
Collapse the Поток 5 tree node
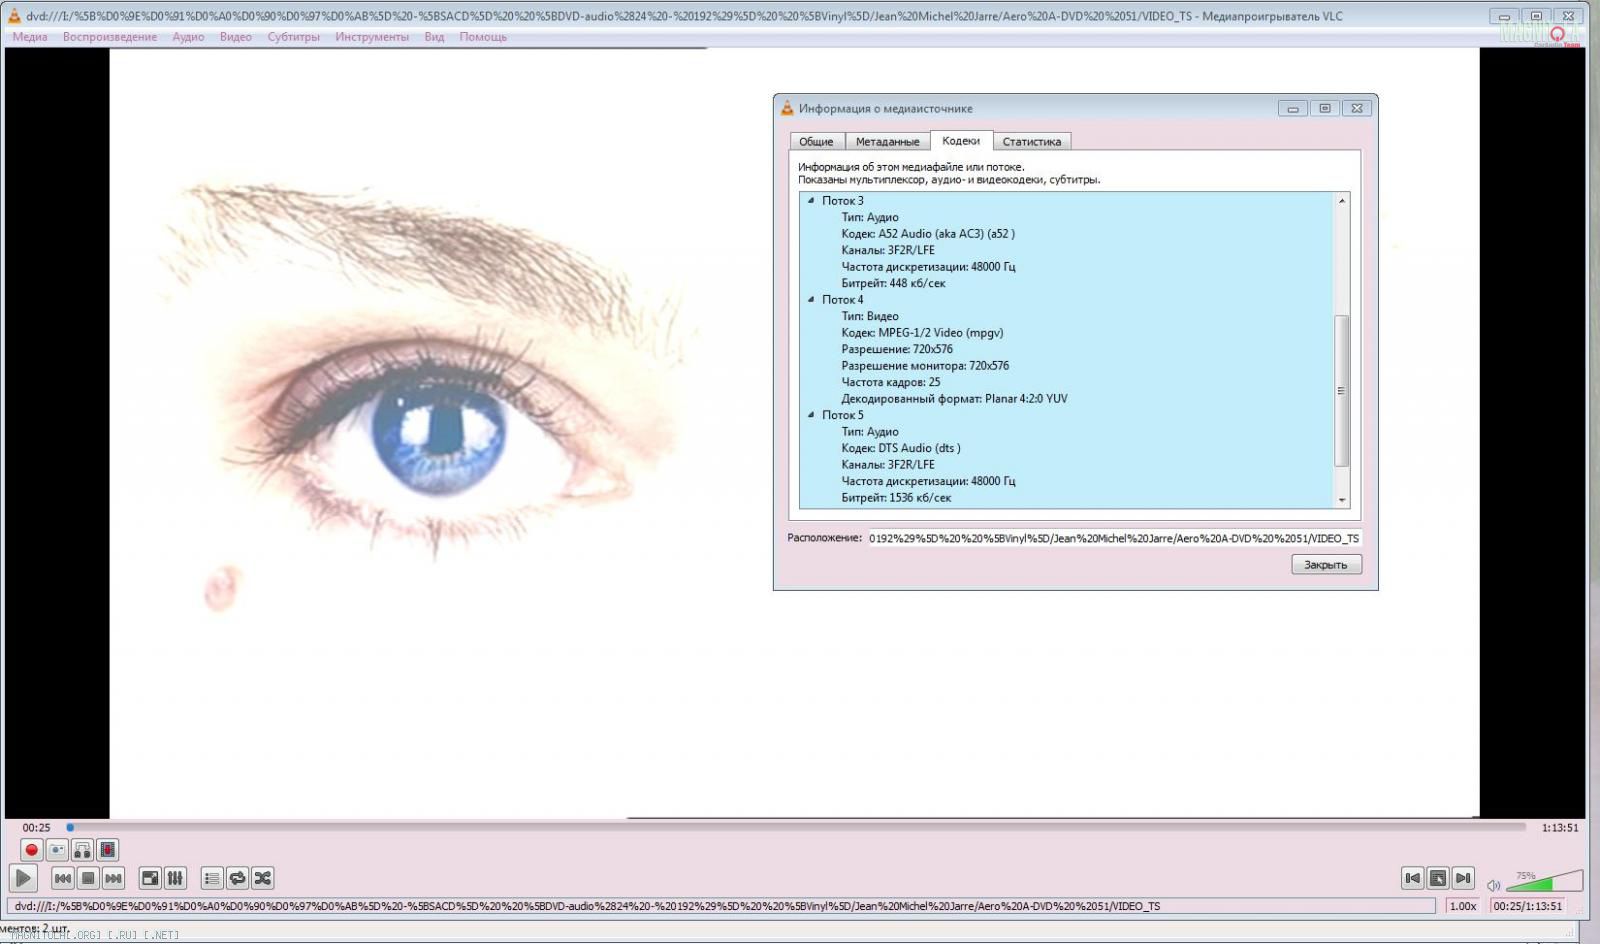(811, 415)
